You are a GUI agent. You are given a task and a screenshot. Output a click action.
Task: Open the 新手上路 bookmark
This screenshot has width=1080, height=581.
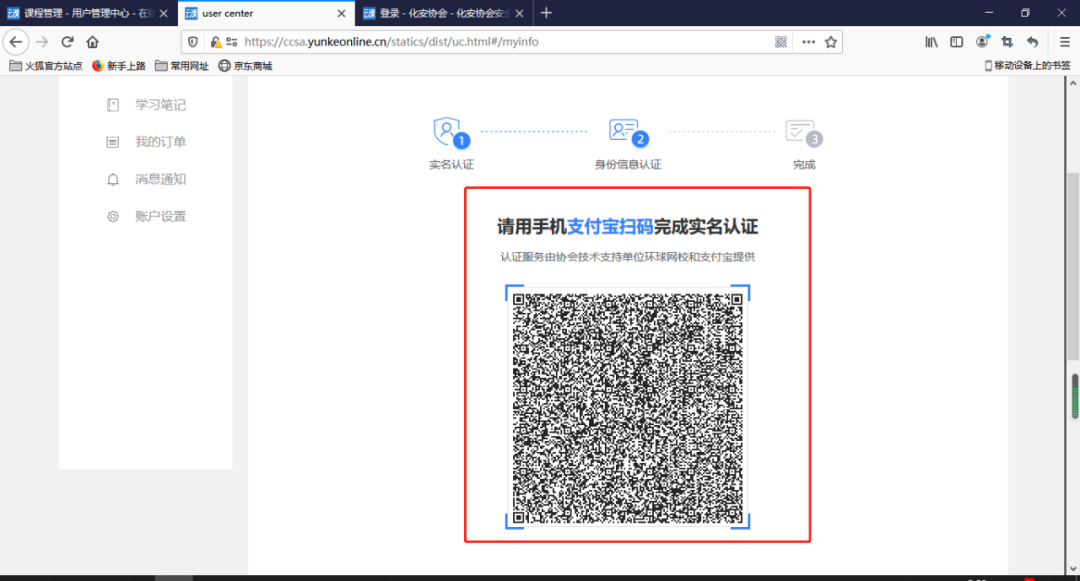118,66
